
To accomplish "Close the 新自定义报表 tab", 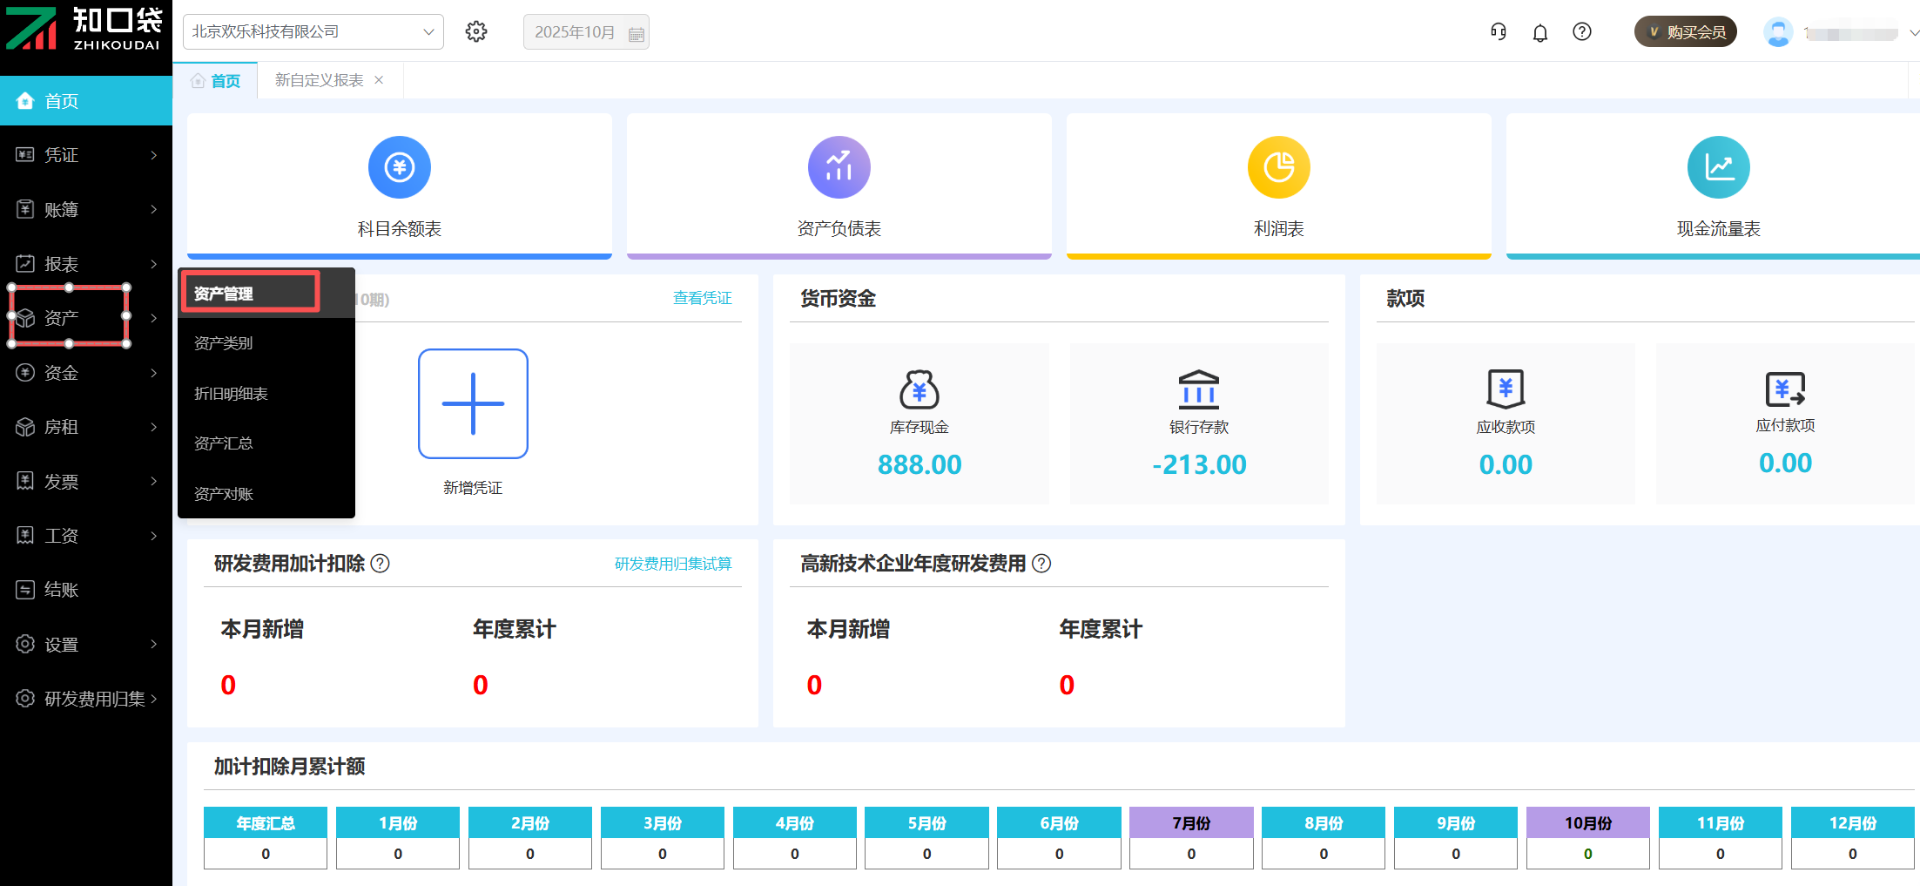I will (379, 80).
